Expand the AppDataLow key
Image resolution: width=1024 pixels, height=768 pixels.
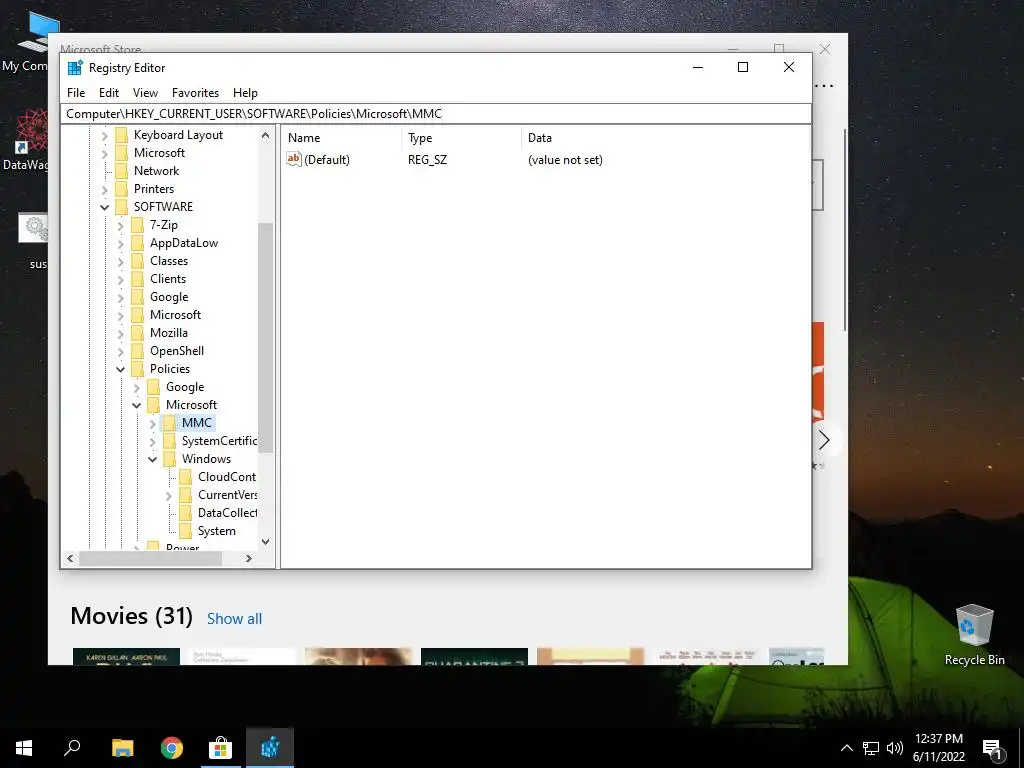pyautogui.click(x=120, y=244)
